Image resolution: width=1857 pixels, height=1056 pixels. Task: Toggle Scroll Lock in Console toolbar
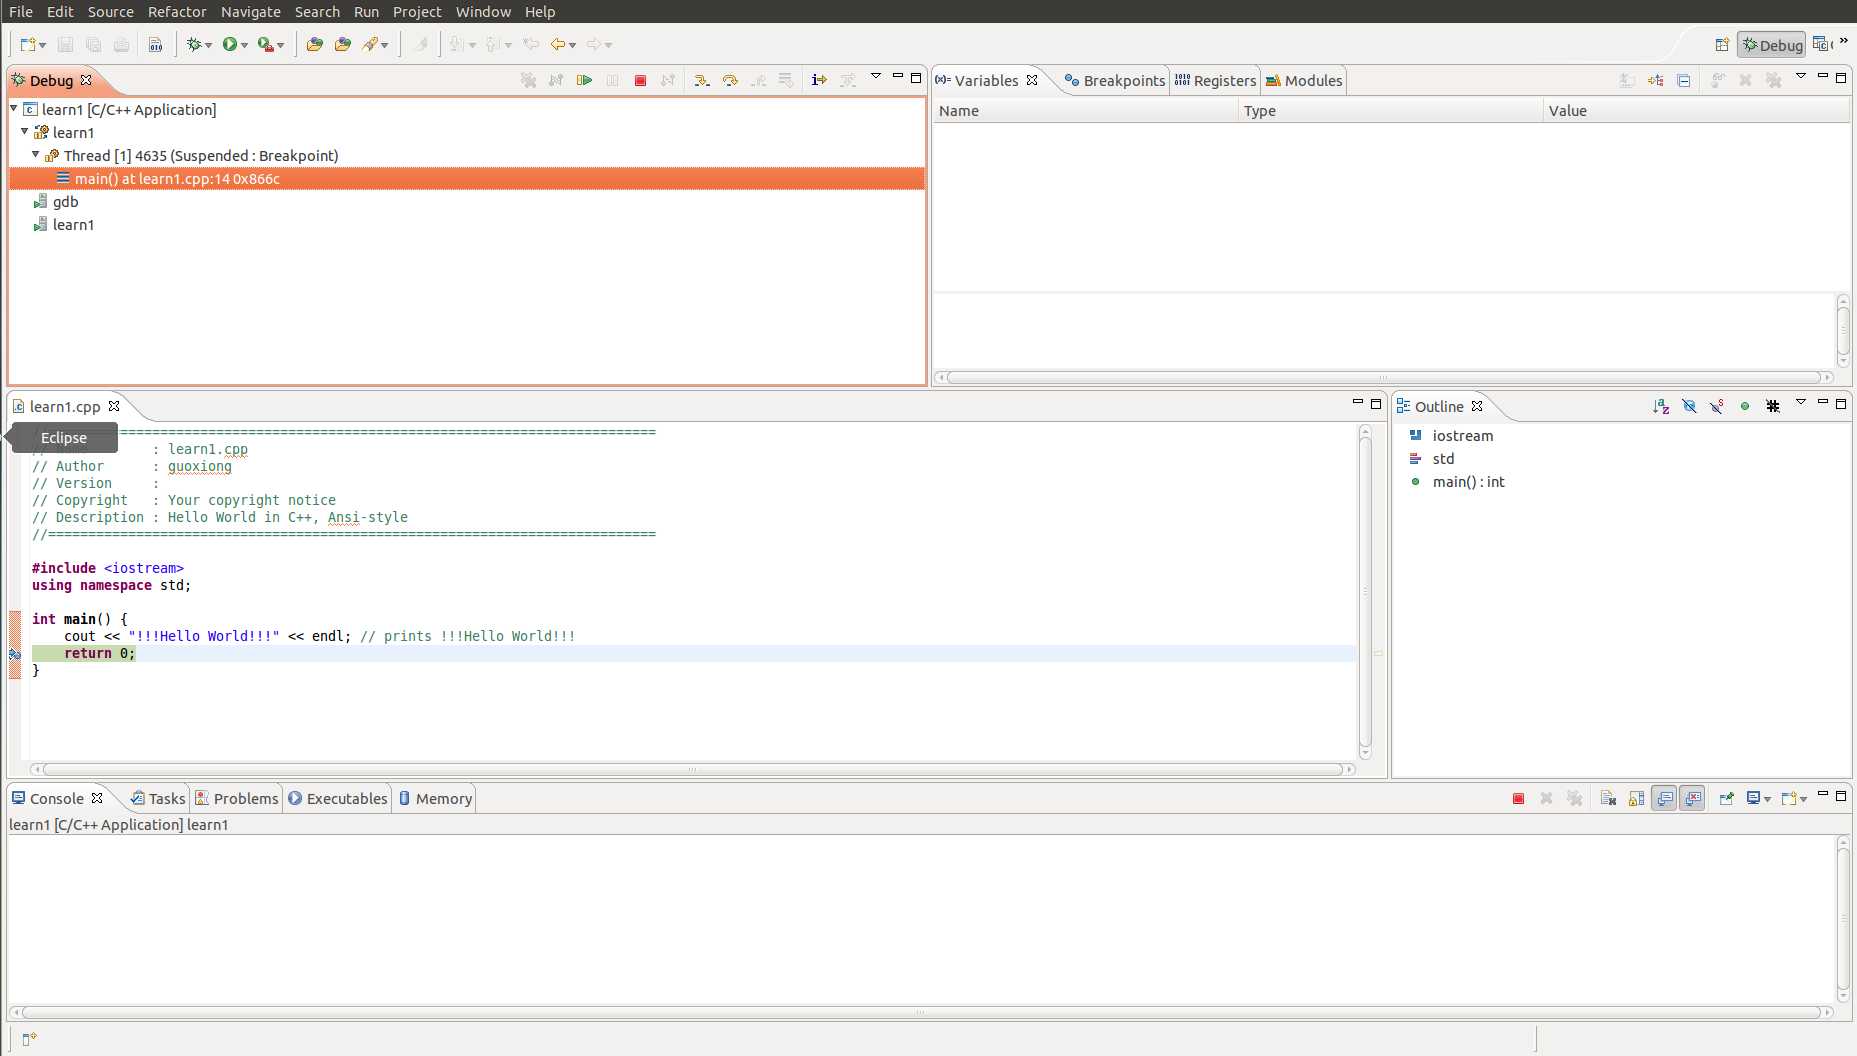(1636, 798)
